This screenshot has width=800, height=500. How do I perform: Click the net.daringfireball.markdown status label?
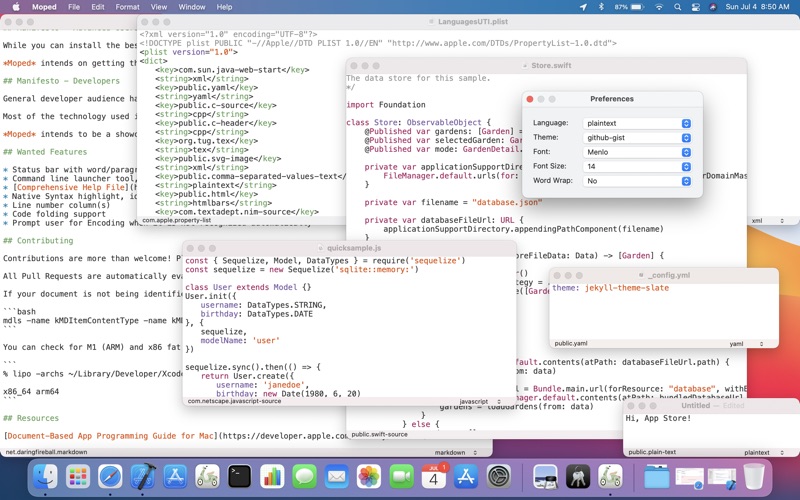46,452
